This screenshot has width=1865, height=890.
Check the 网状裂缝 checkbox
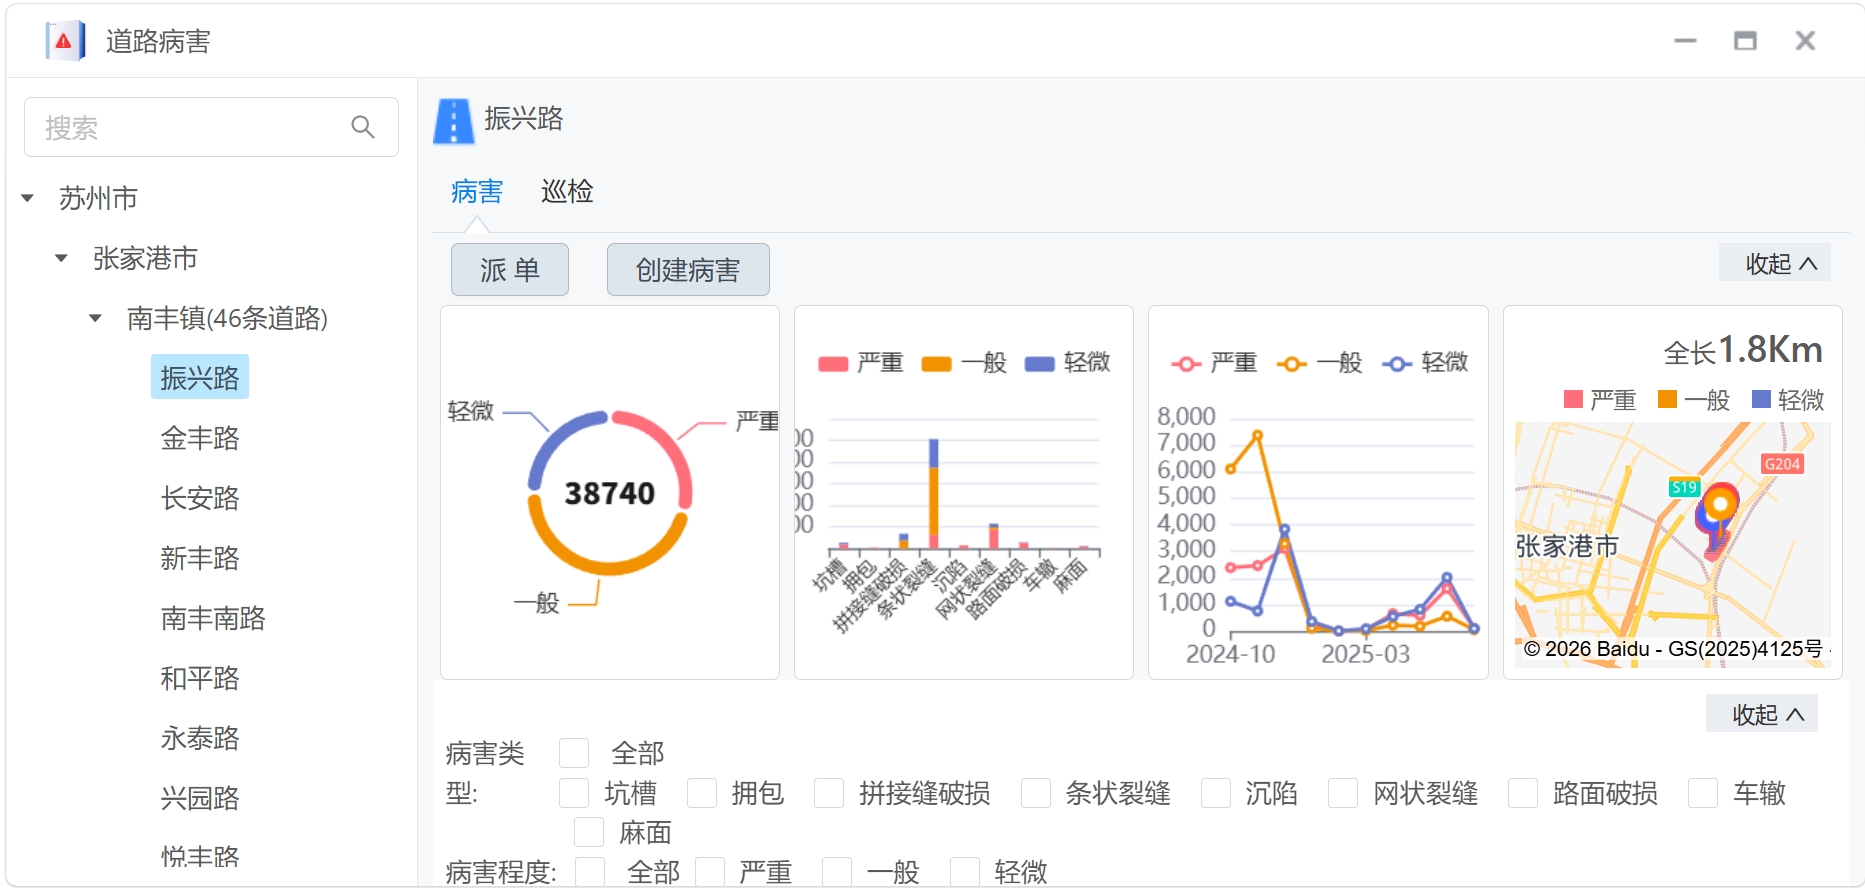tap(1343, 793)
